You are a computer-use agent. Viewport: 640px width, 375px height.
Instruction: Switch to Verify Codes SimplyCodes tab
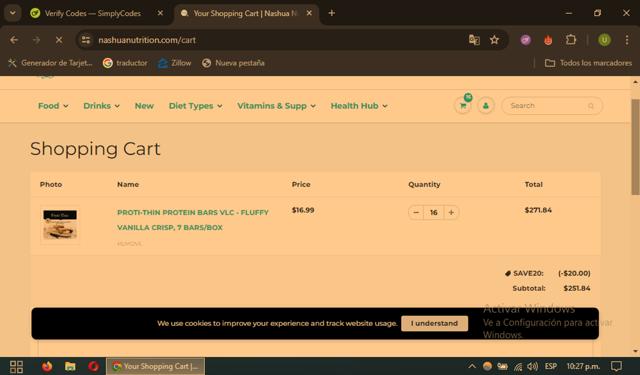tap(92, 13)
